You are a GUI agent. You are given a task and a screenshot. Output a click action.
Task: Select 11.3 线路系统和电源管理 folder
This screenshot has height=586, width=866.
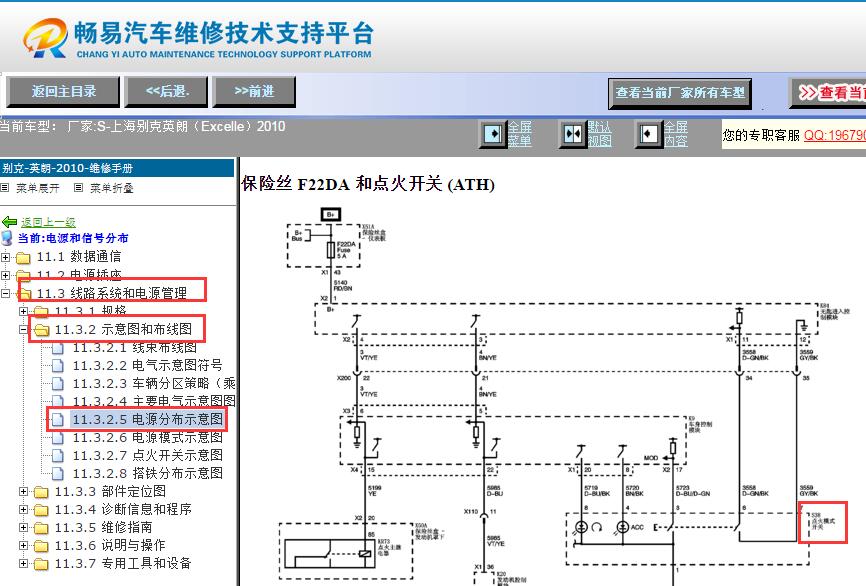tap(112, 293)
